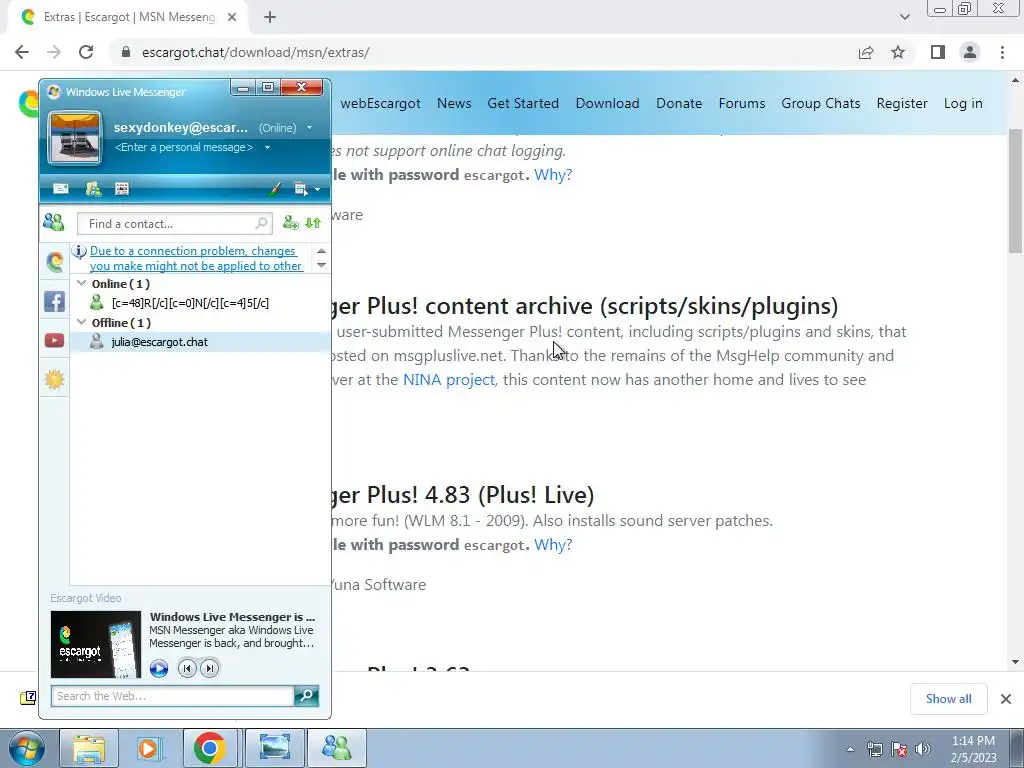Focus the Search the Web field
The width and height of the screenshot is (1024, 768).
tap(172, 696)
